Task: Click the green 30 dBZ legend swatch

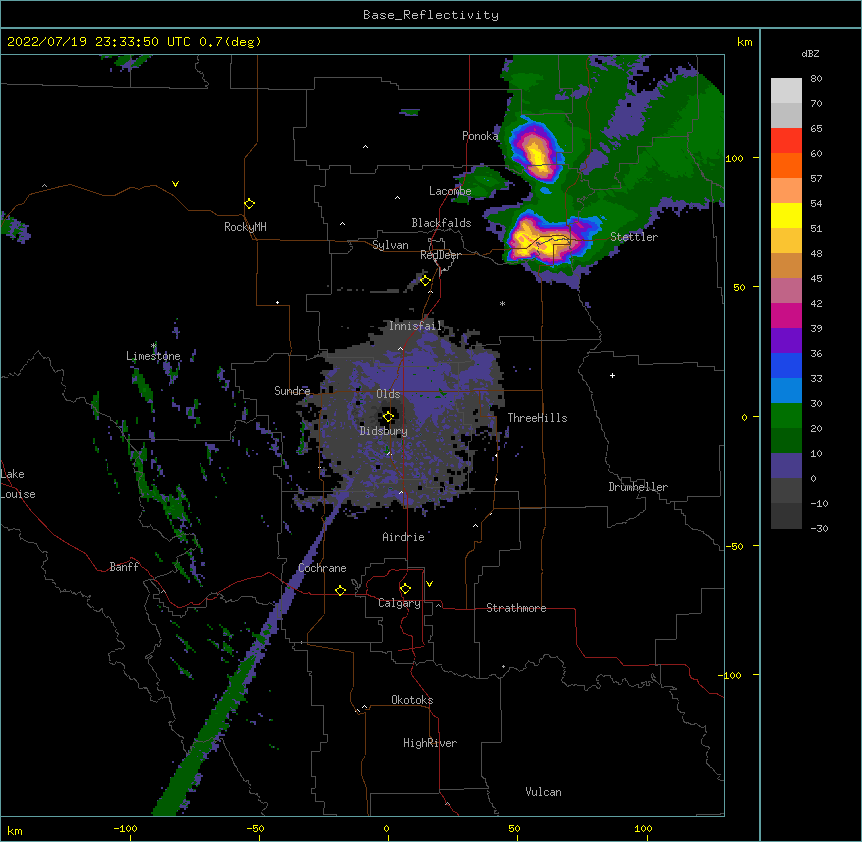Action: (x=786, y=416)
